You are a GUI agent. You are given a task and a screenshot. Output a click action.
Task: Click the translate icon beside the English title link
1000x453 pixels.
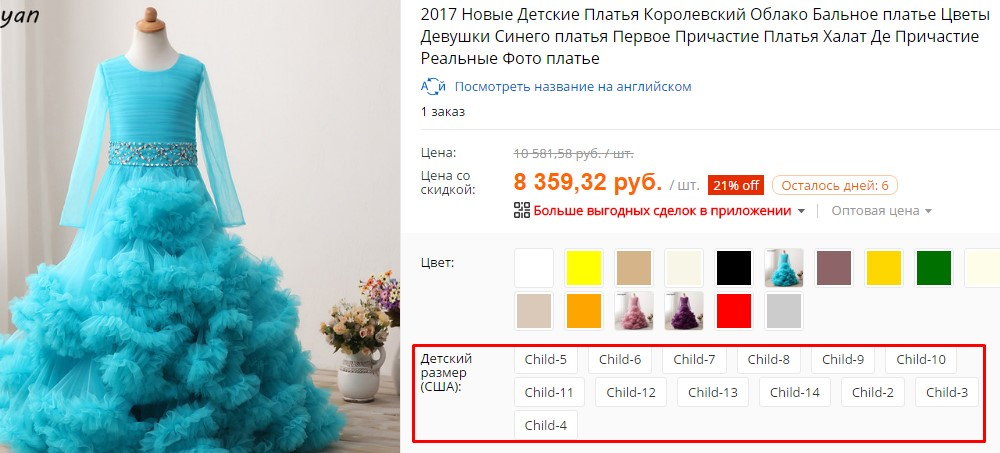pos(434,86)
